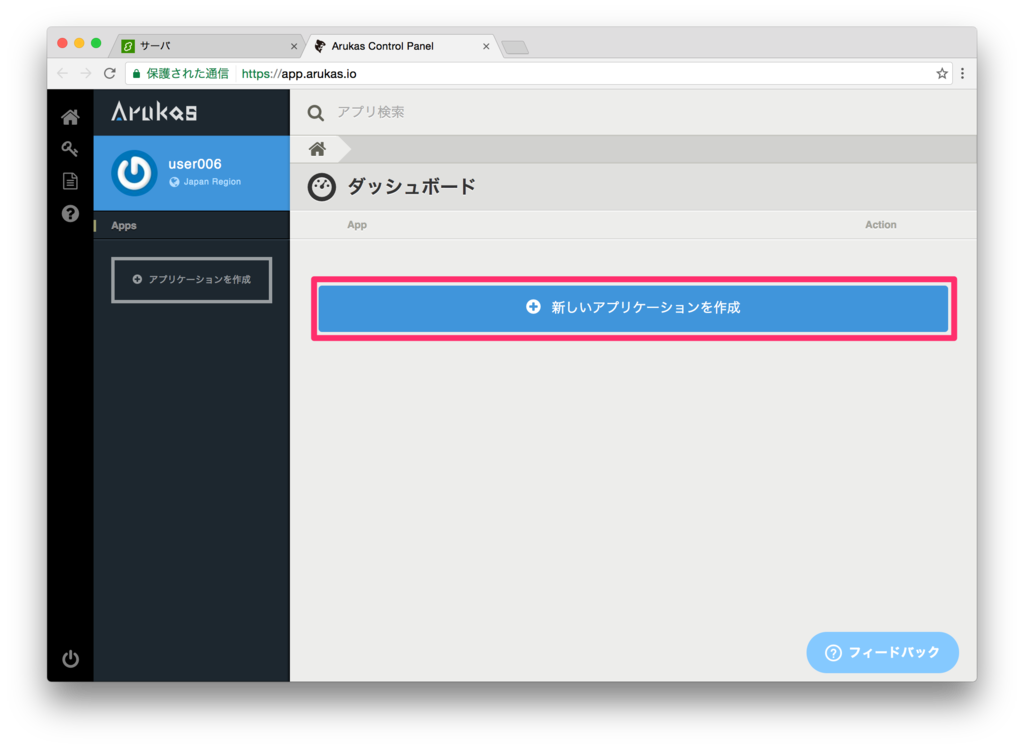Open the document icon in sidebar

pyautogui.click(x=70, y=181)
